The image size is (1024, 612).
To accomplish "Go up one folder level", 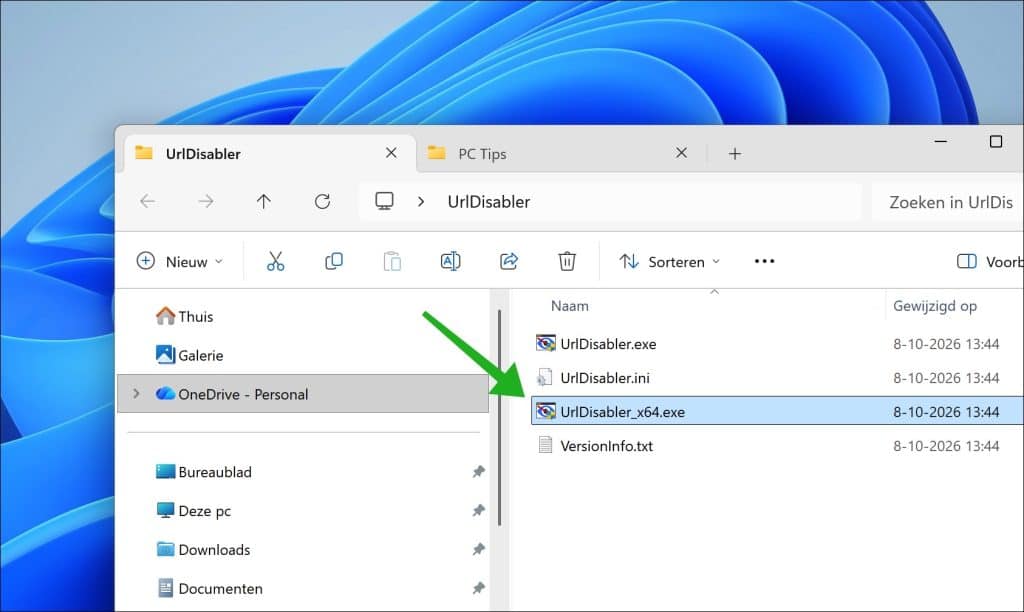I will (x=264, y=202).
